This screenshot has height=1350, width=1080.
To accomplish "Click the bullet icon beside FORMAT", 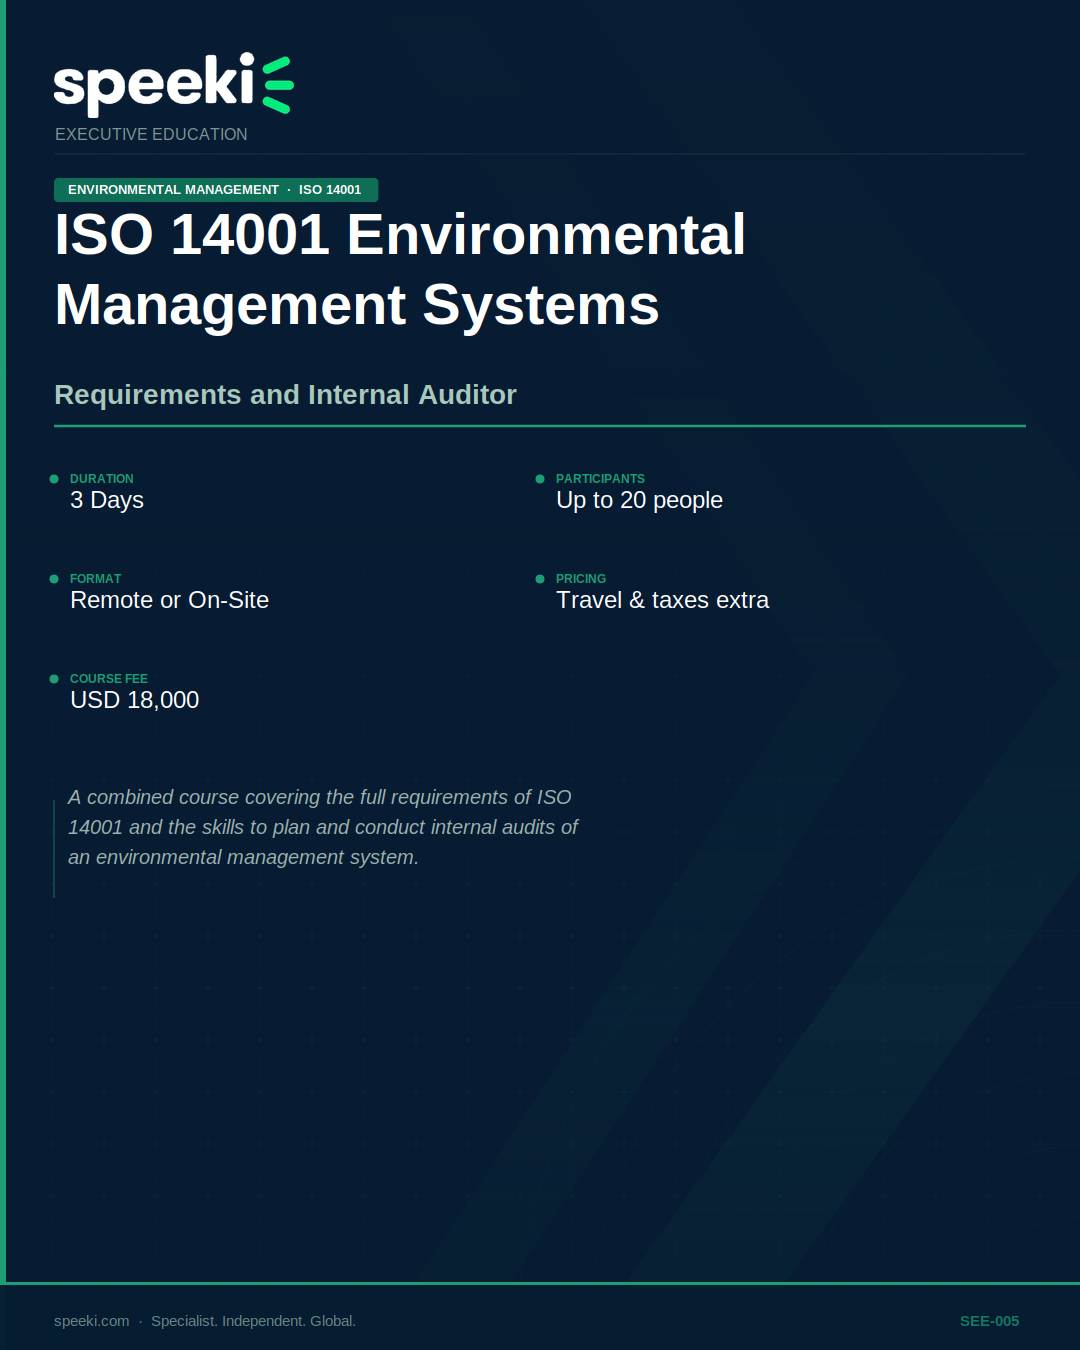I will point(54,579).
